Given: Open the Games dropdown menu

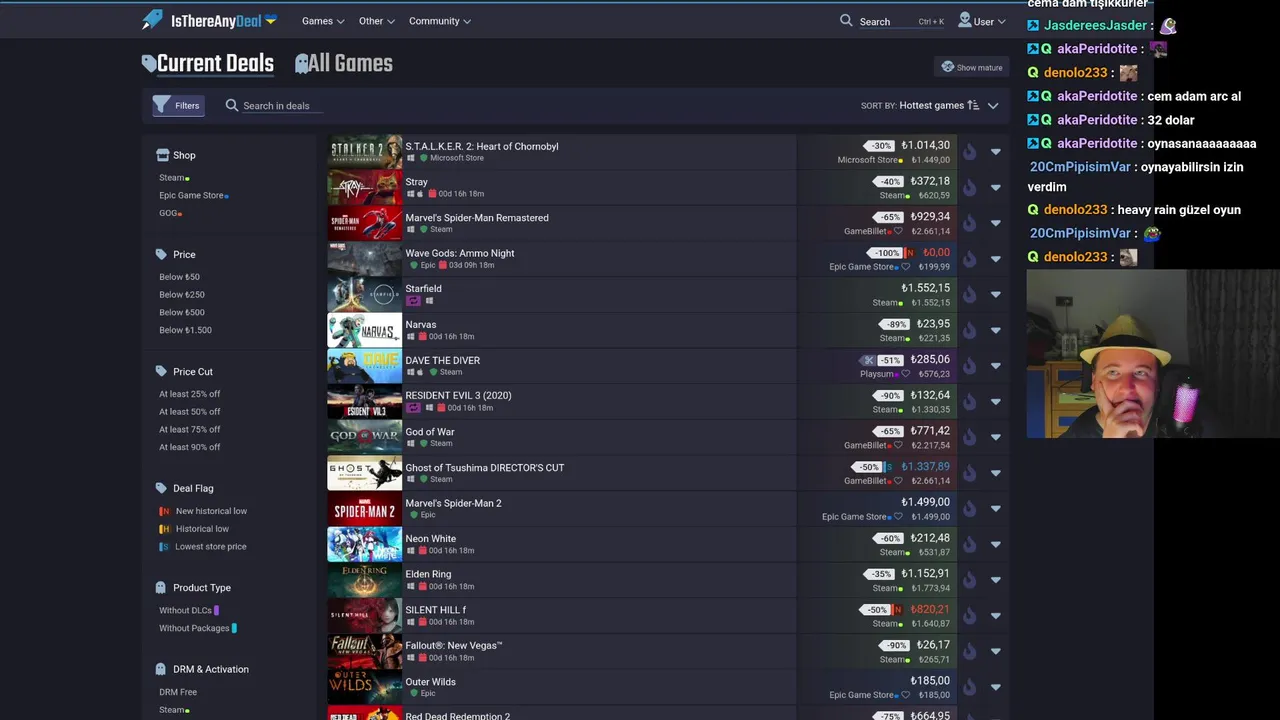Looking at the screenshot, I should (x=323, y=21).
